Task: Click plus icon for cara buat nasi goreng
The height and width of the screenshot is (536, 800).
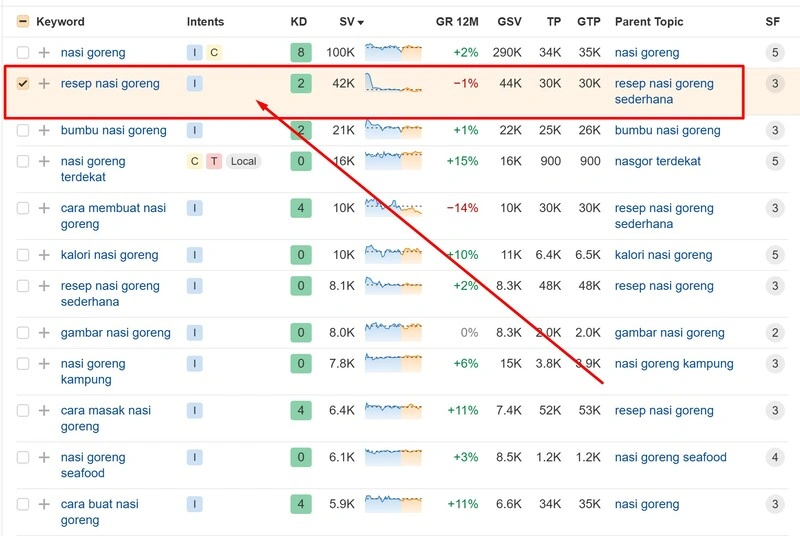Action: tap(44, 504)
